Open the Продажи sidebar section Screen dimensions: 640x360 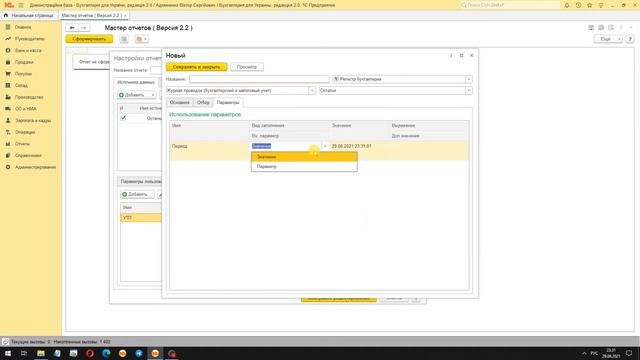coord(24,62)
